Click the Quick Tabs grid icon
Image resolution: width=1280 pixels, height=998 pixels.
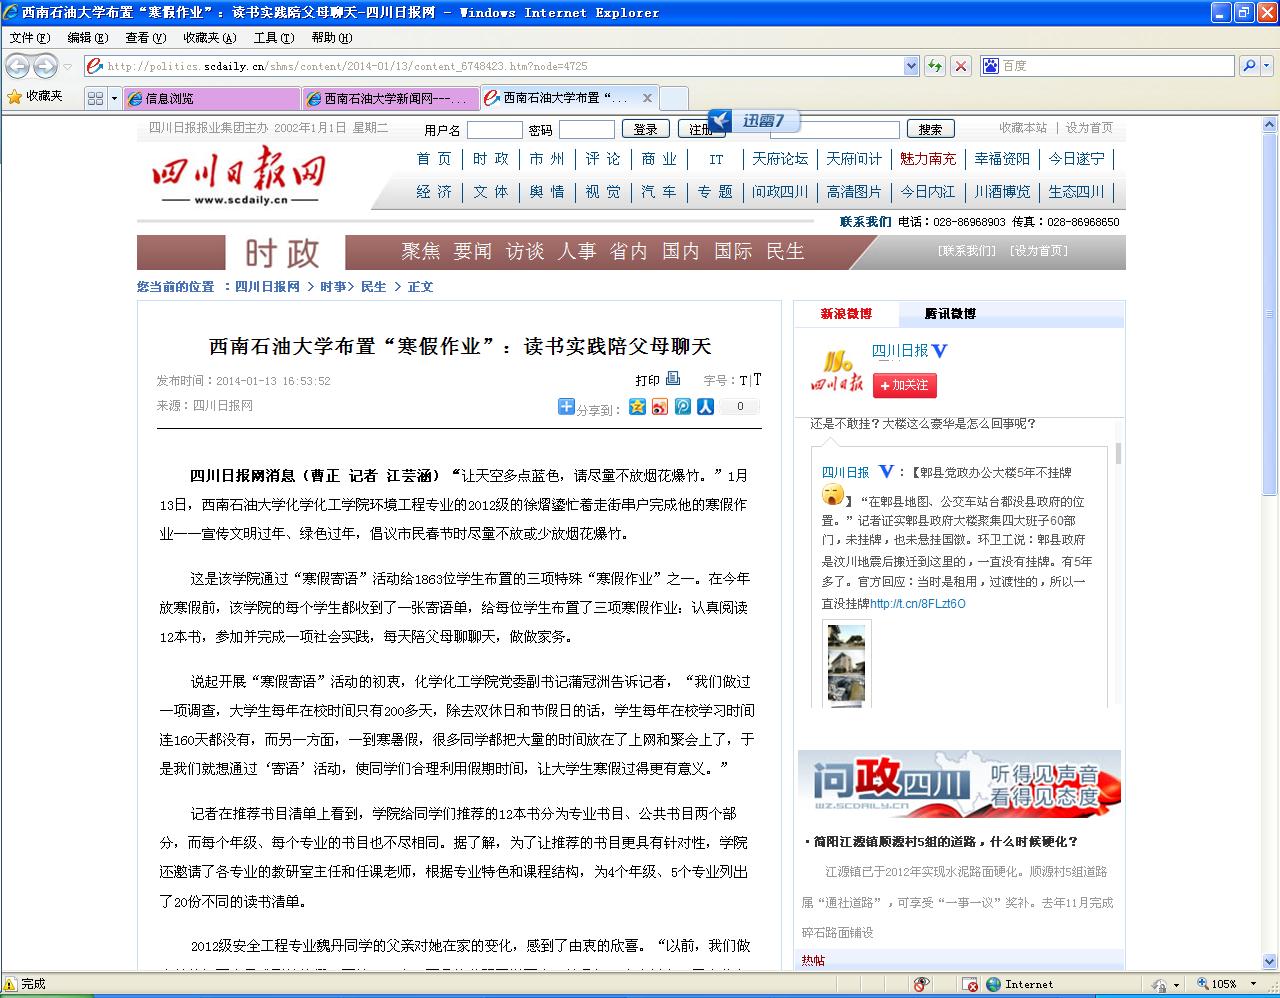point(95,98)
